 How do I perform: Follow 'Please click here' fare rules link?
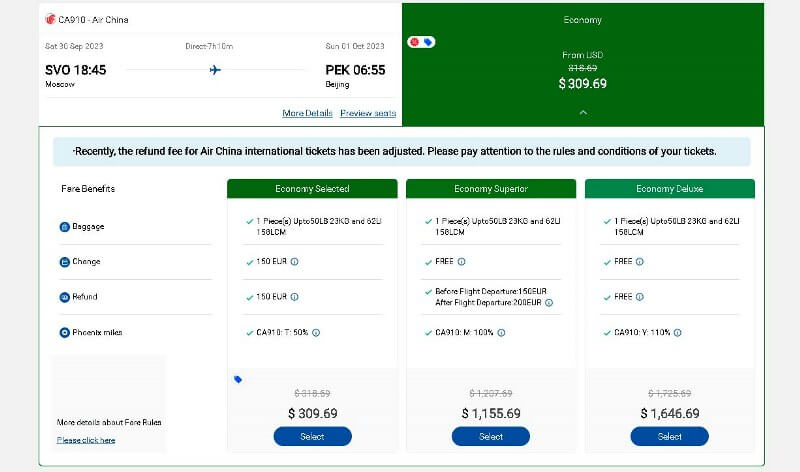(x=86, y=440)
